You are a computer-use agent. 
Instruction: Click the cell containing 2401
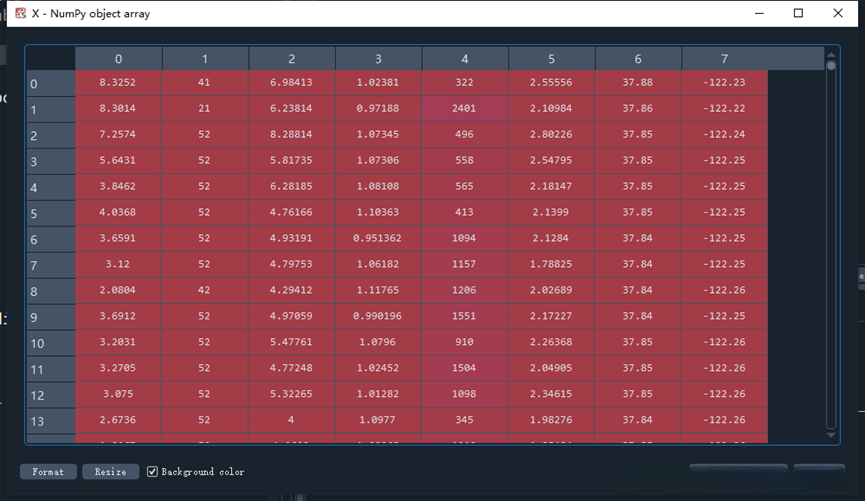(464, 109)
